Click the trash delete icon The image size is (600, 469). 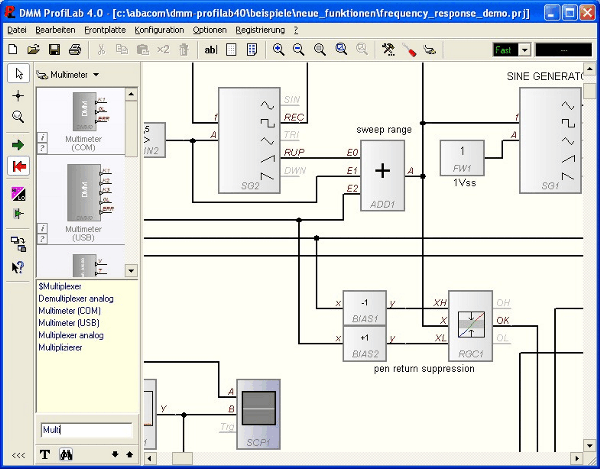[x=184, y=49]
